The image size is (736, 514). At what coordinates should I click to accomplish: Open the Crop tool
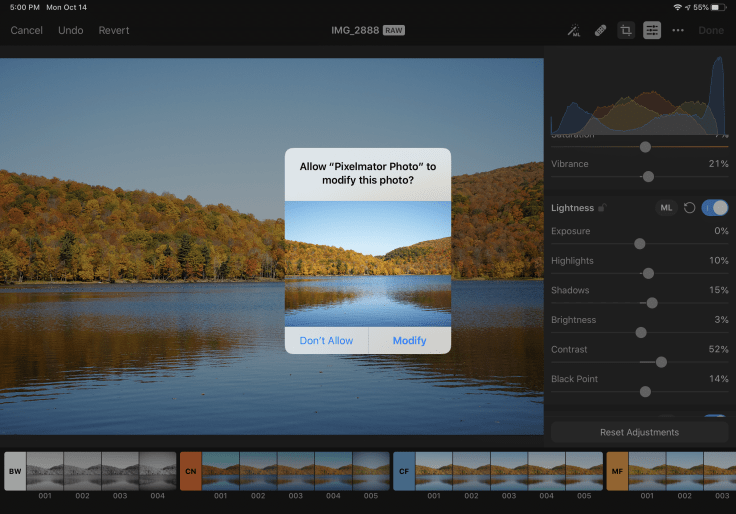pyautogui.click(x=626, y=31)
